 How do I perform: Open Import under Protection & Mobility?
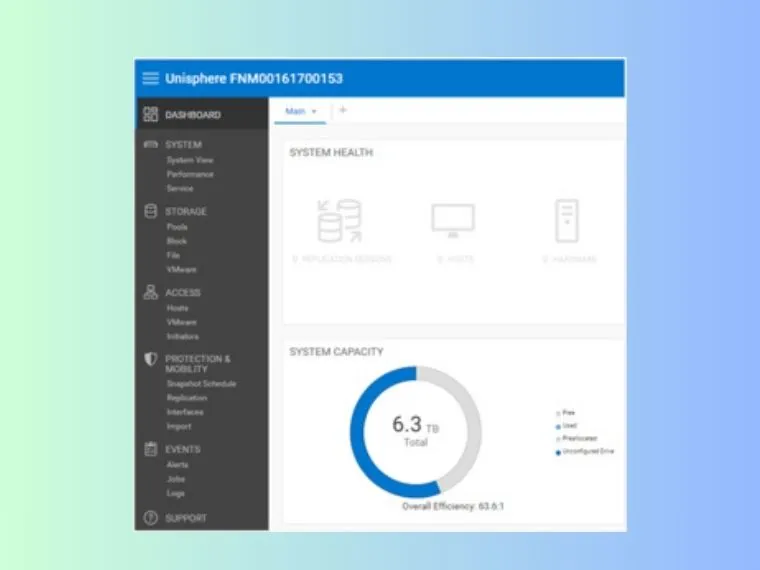(x=179, y=426)
